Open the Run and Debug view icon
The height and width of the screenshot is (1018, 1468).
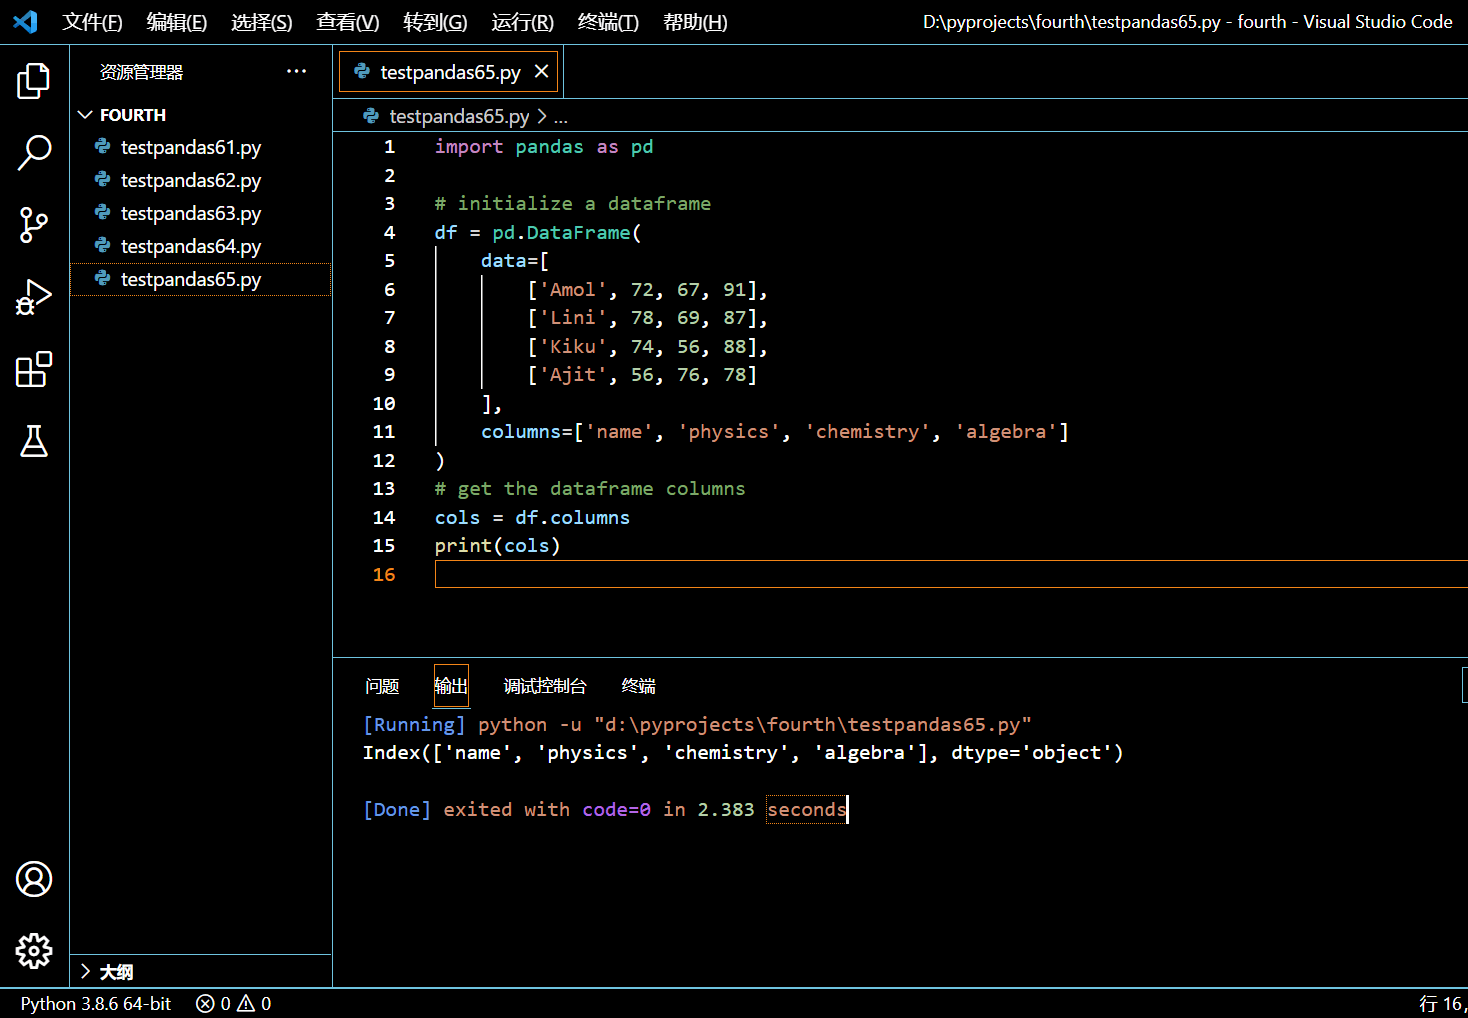(x=34, y=297)
